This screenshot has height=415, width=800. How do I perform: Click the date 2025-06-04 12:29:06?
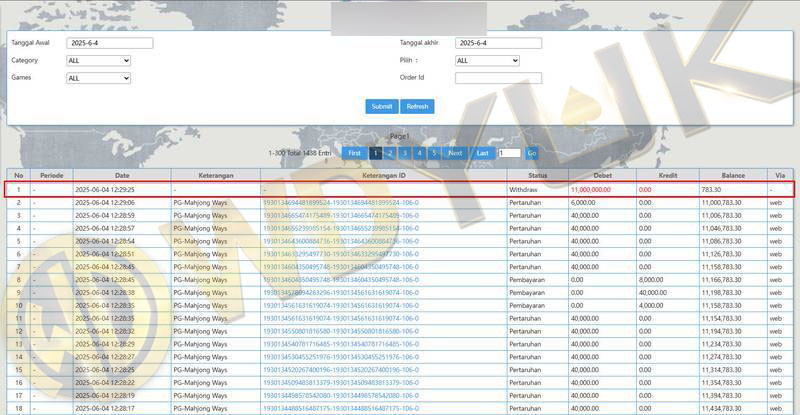[105, 203]
